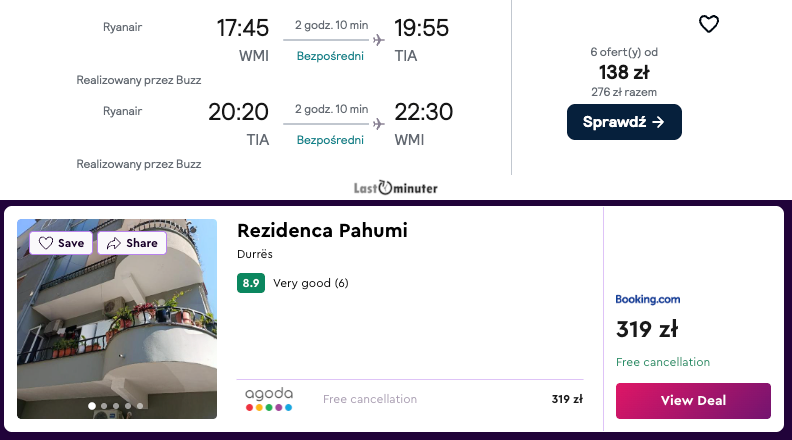Image resolution: width=792 pixels, height=440 pixels.
Task: Open the Very good (6) reviews text
Action: point(311,283)
